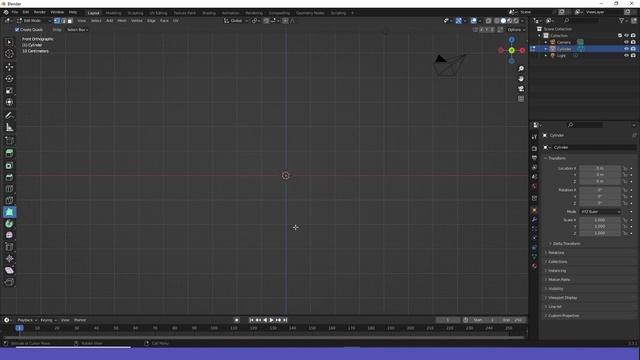Click the highlighted Poly Build tool
The height and width of the screenshot is (360, 640).
[9, 212]
